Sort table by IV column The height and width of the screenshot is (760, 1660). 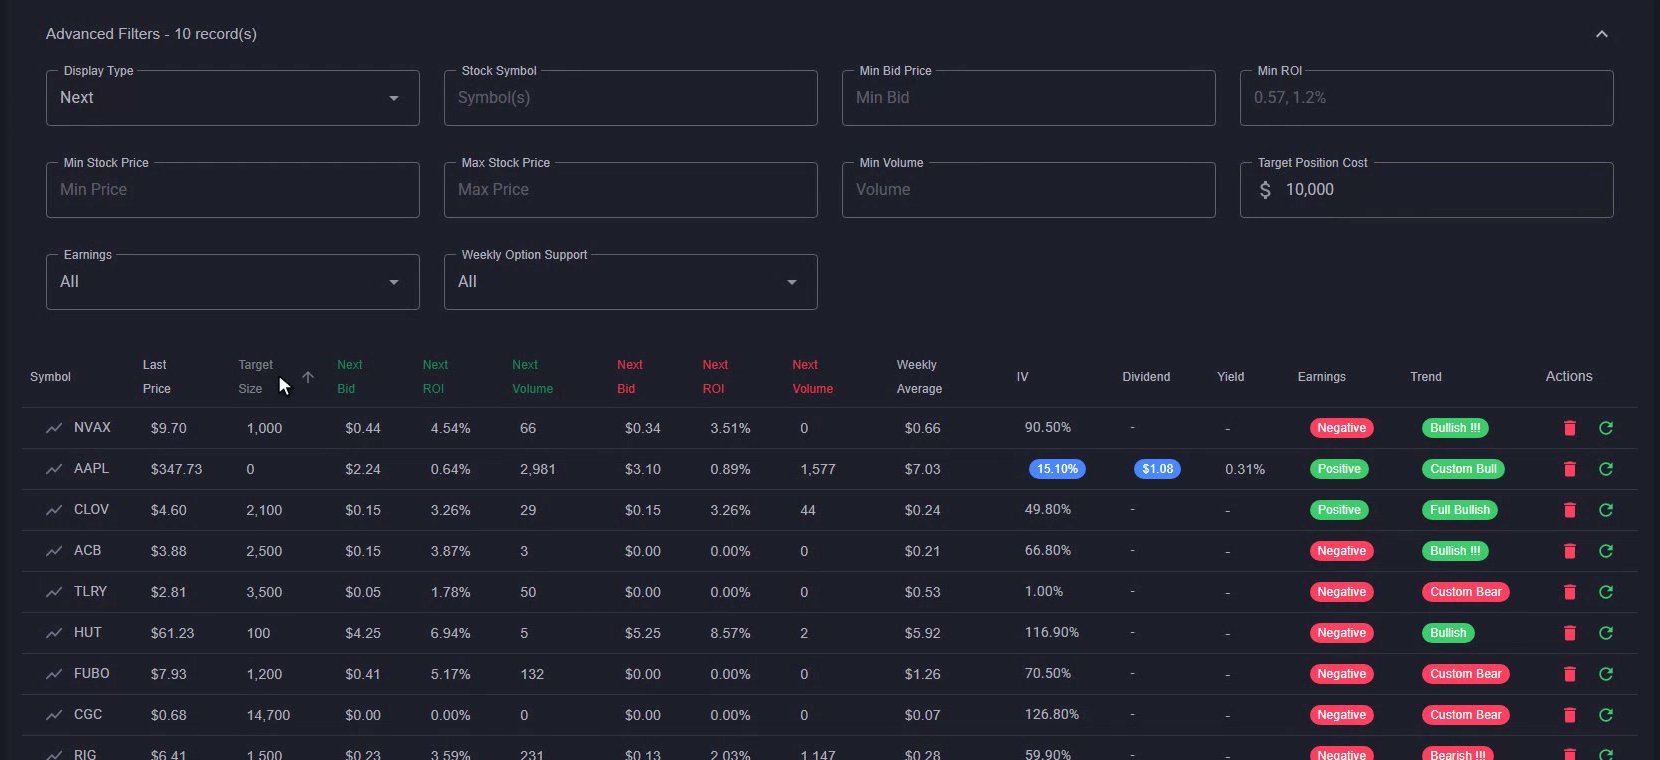[1022, 377]
